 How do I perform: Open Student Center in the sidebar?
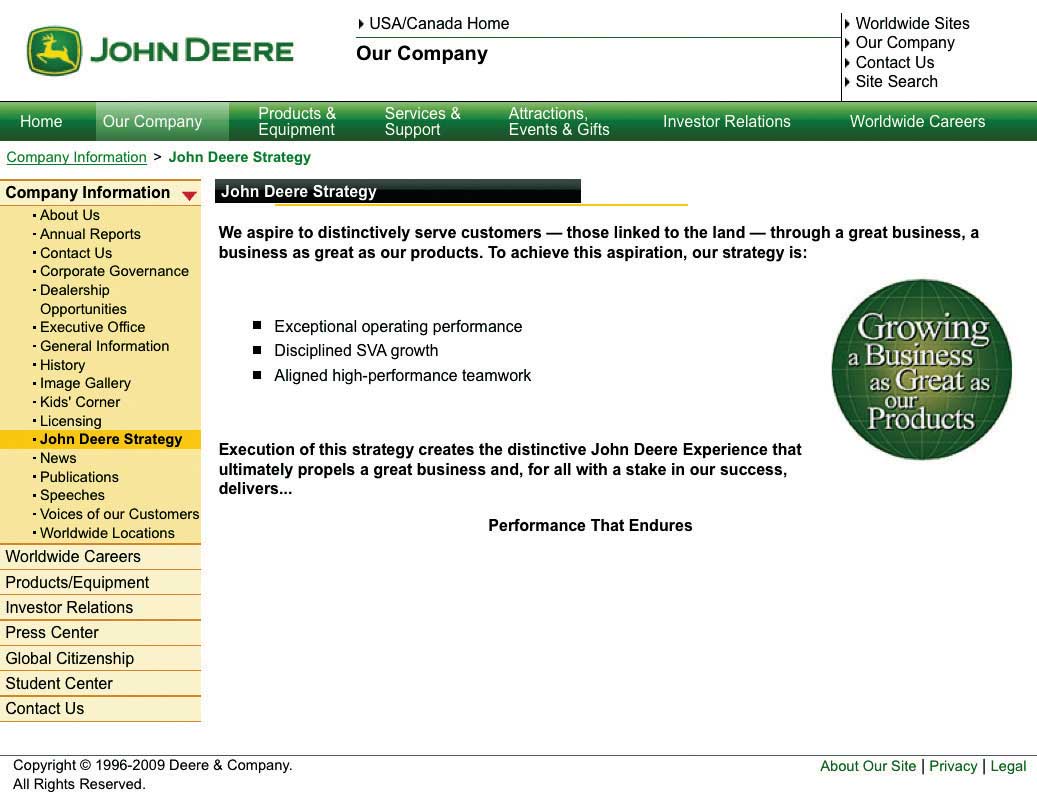click(101, 684)
